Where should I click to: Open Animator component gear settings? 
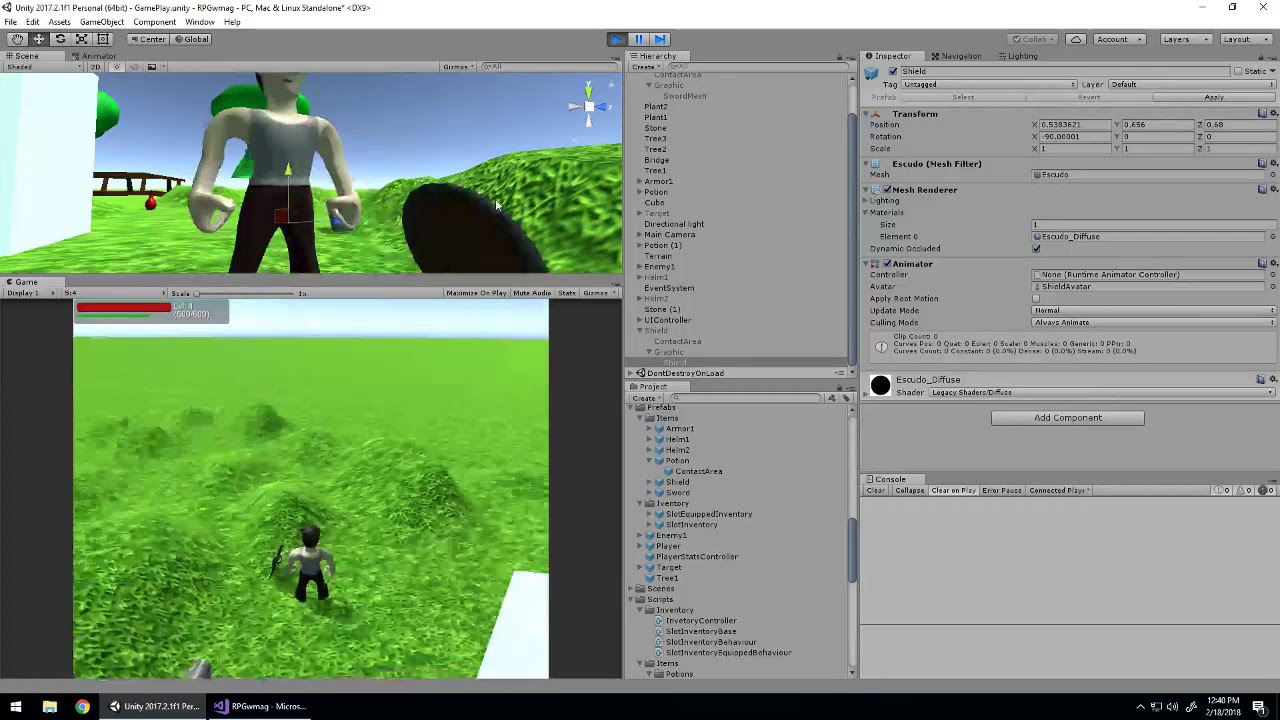click(x=1273, y=264)
